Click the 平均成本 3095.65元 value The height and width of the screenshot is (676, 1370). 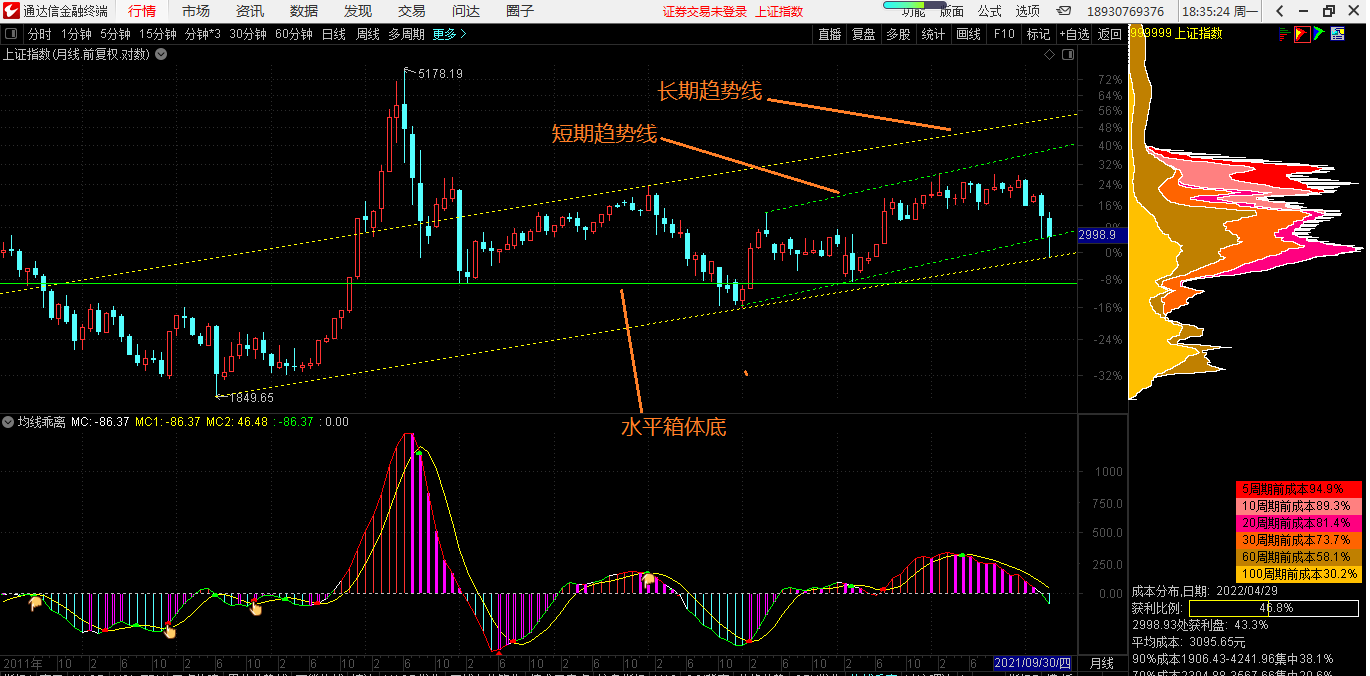point(1188,642)
